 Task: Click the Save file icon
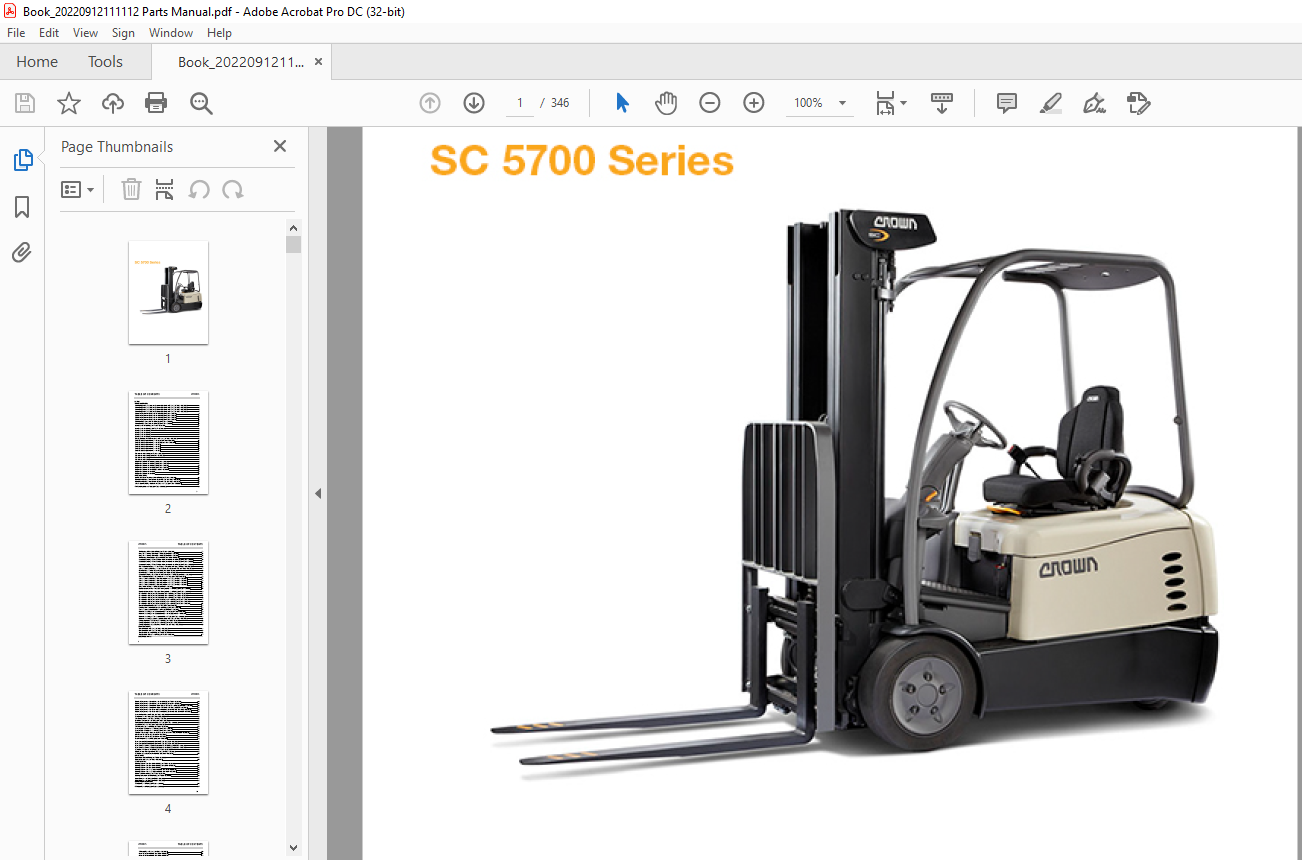[x=25, y=103]
